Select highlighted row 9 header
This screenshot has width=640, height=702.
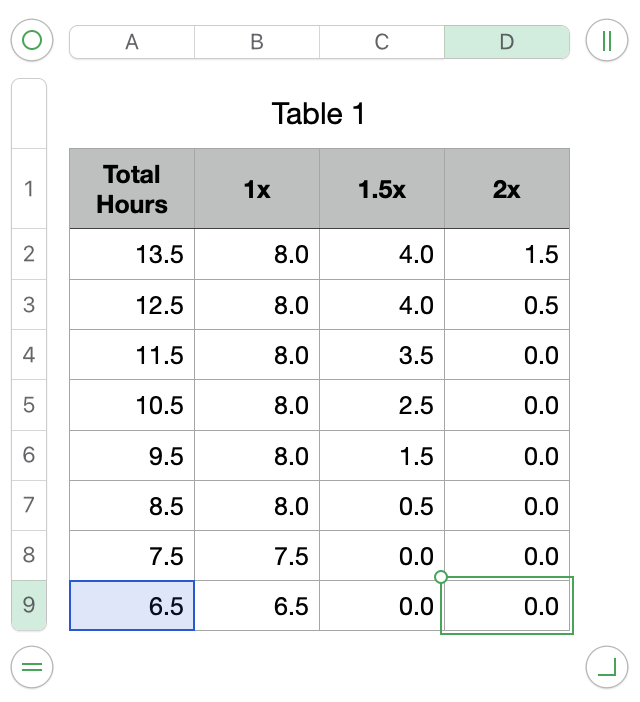coord(29,605)
